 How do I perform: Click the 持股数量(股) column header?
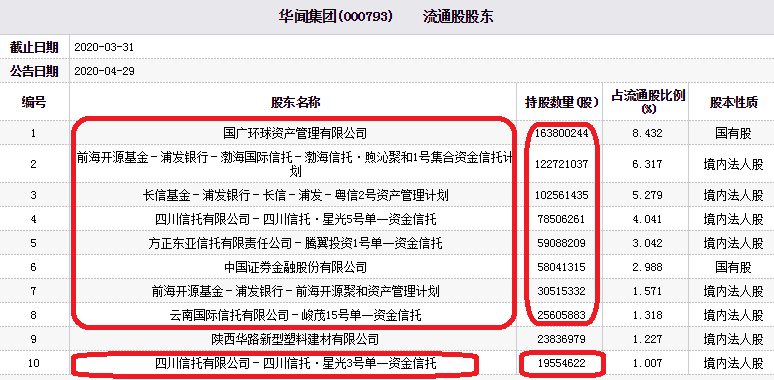tap(562, 103)
